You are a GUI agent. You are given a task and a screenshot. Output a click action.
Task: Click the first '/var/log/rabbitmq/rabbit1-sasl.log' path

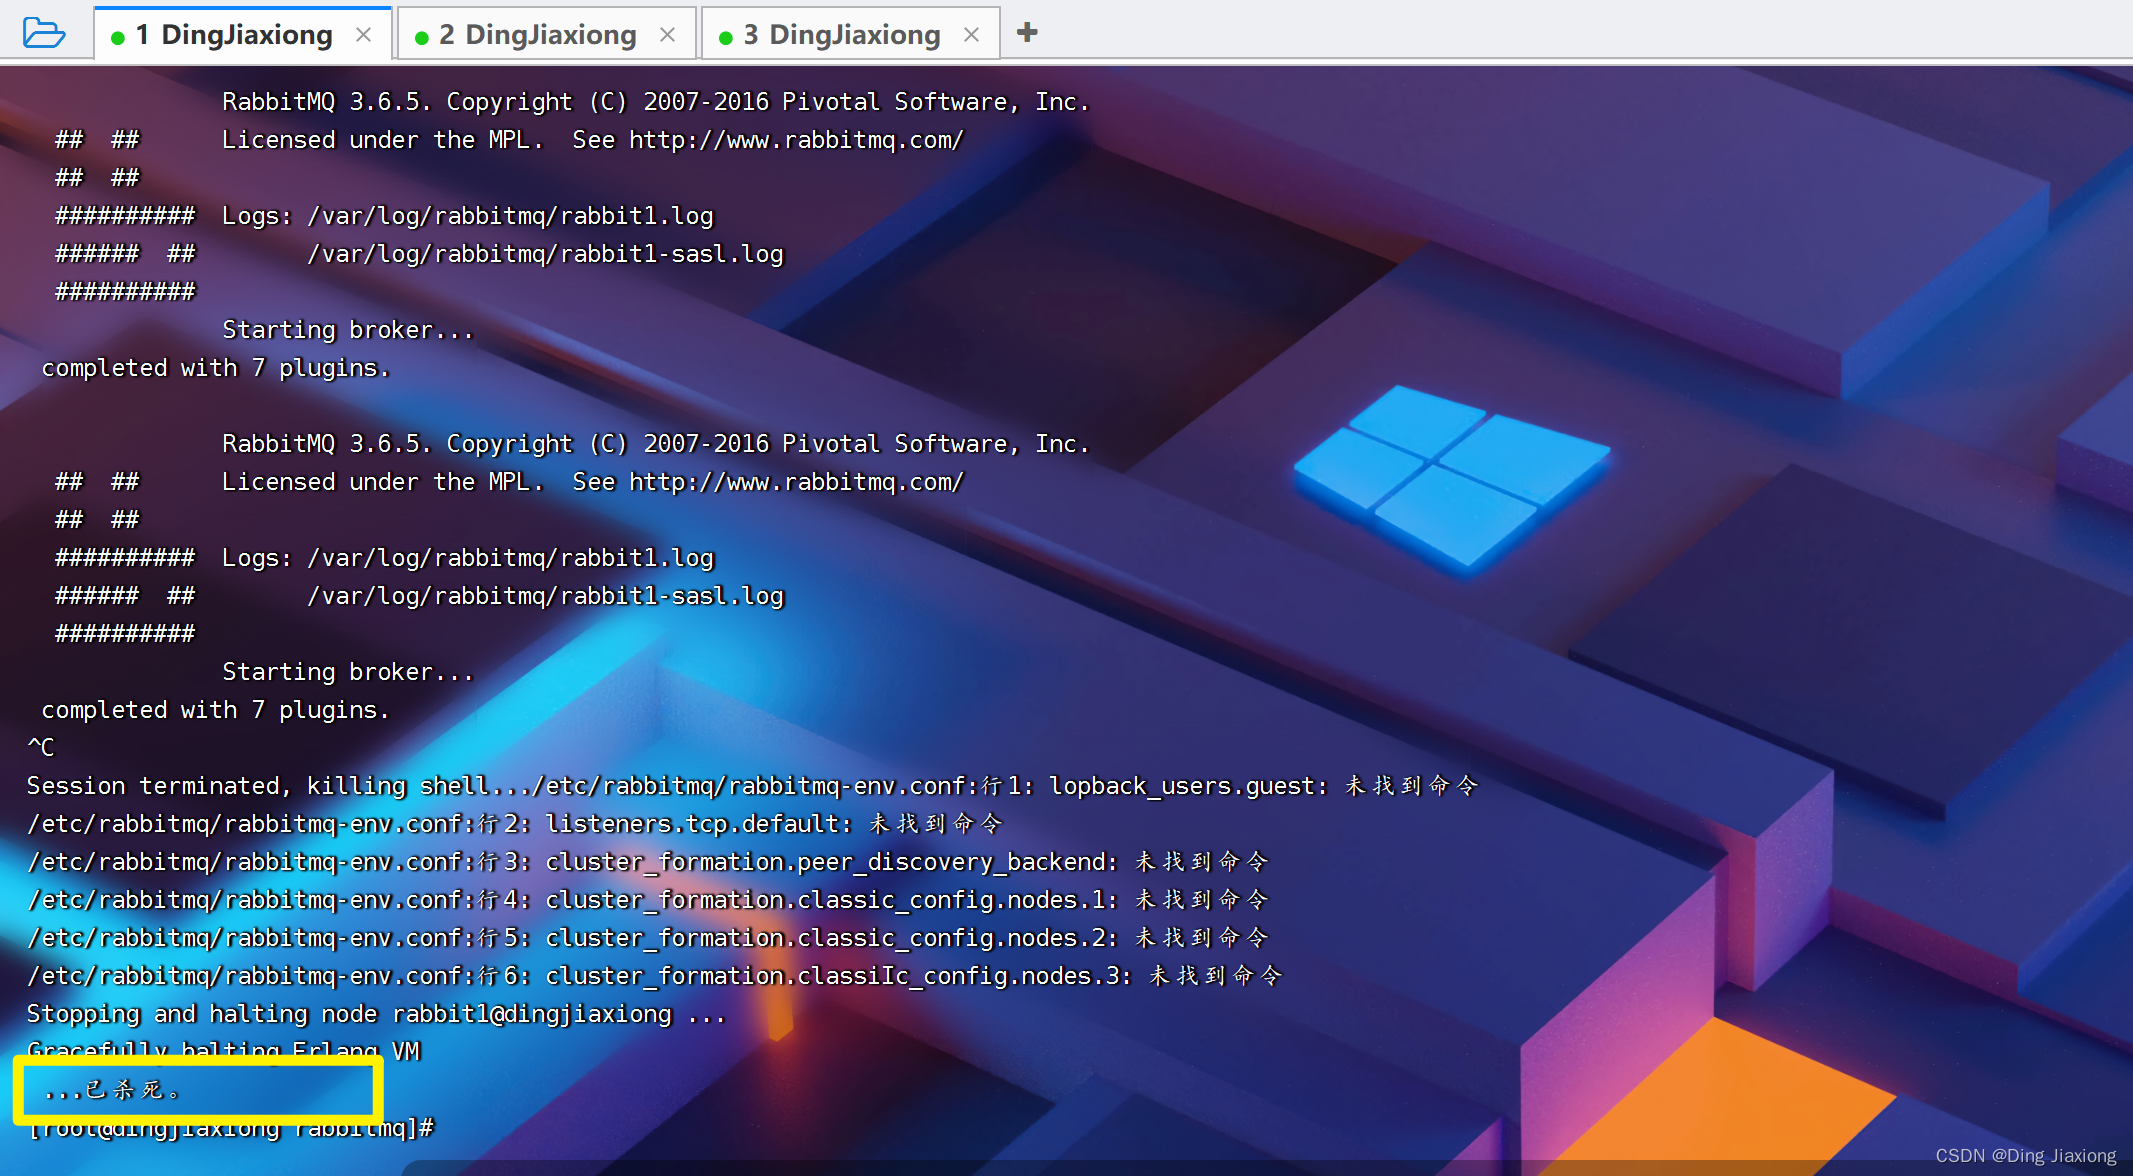545,254
